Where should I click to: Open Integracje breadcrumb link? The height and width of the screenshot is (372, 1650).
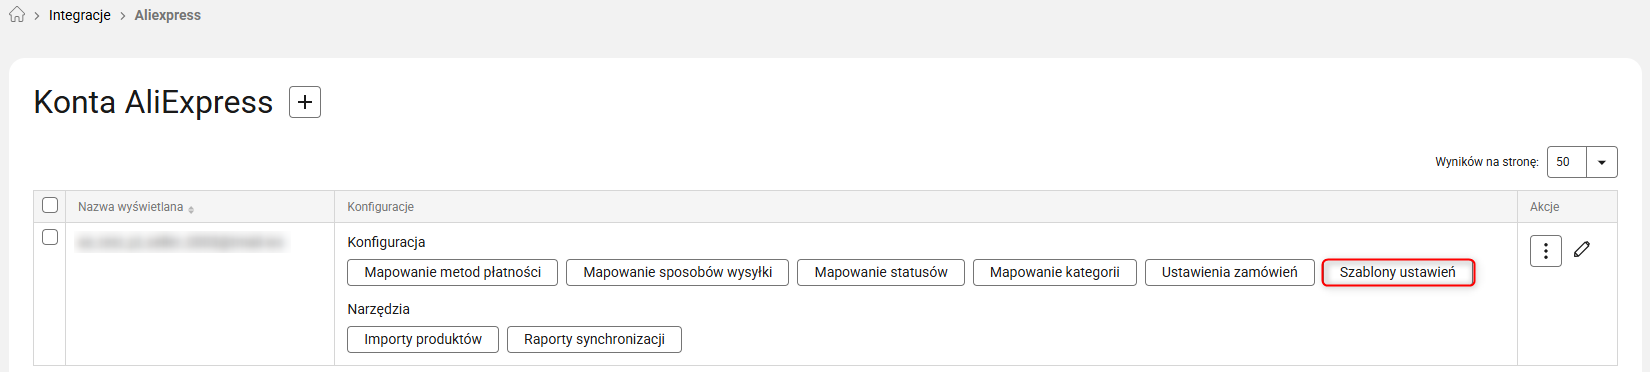(x=80, y=15)
